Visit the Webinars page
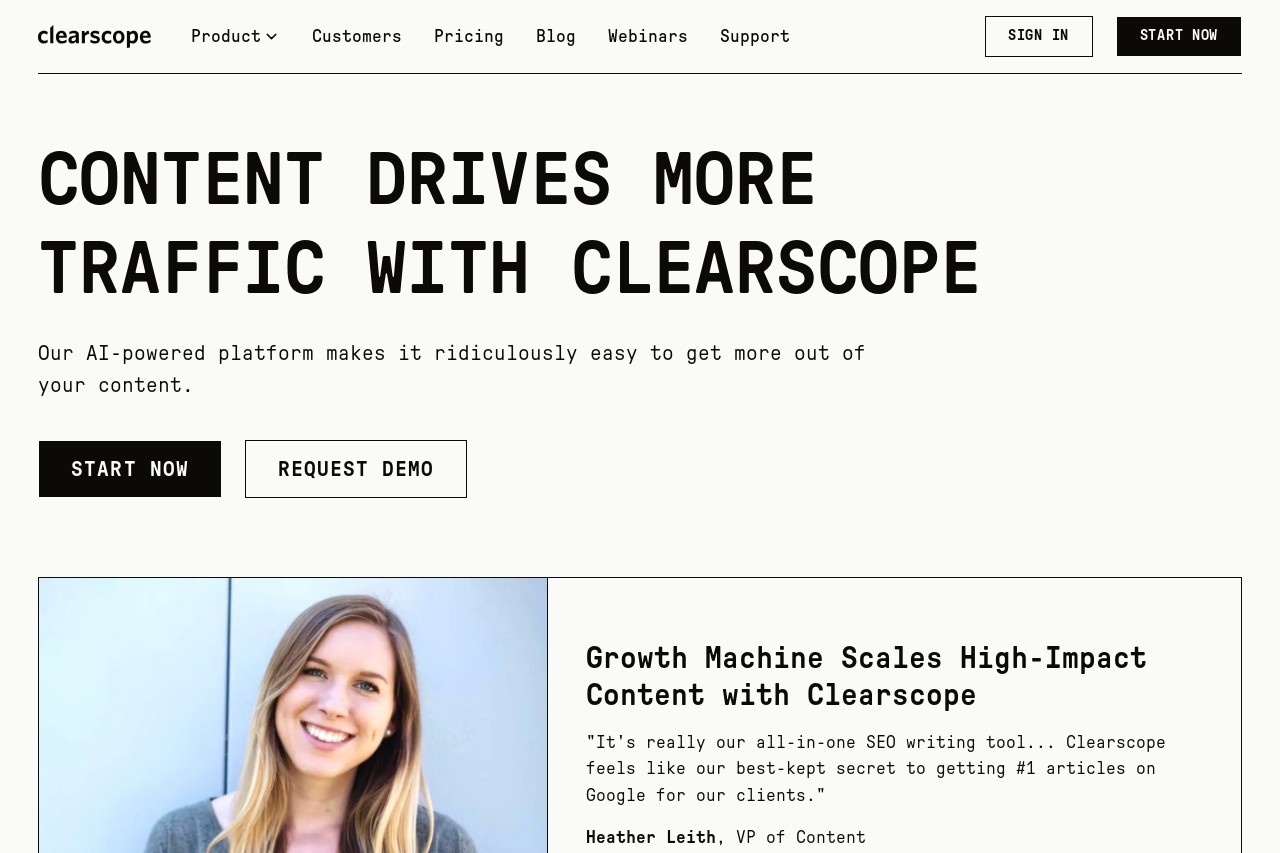Image resolution: width=1280 pixels, height=853 pixels. tap(648, 36)
